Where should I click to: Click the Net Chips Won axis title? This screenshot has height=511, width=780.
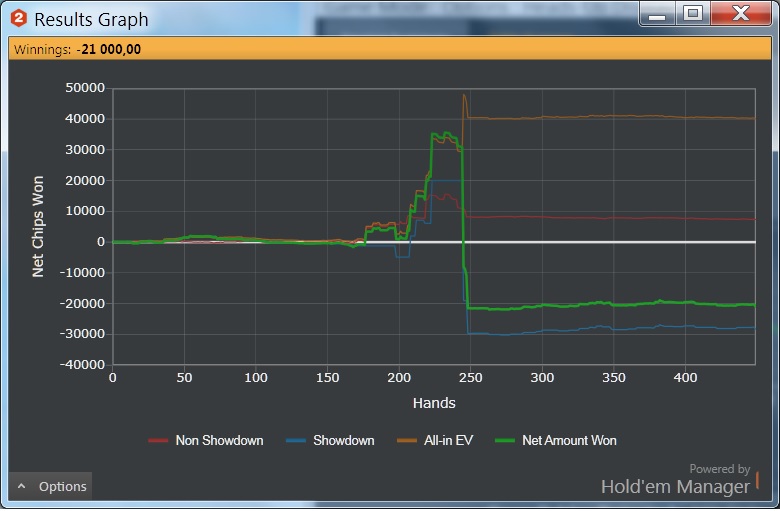pos(38,226)
